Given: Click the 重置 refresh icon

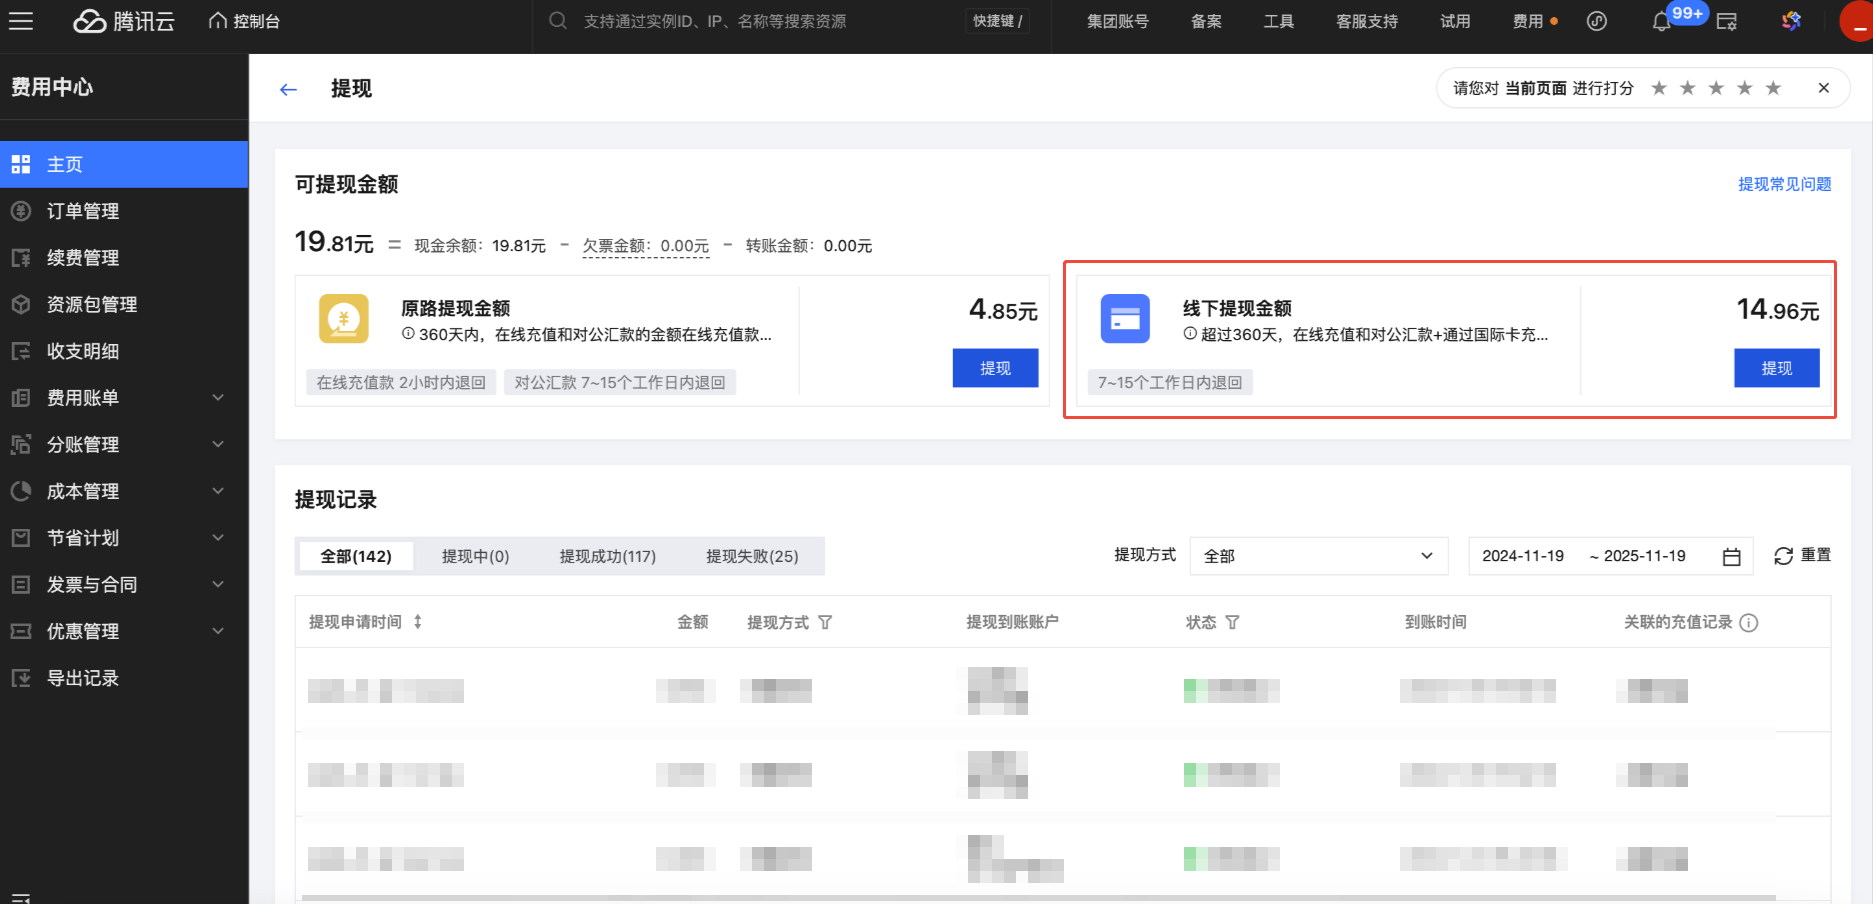Looking at the screenshot, I should [x=1783, y=556].
